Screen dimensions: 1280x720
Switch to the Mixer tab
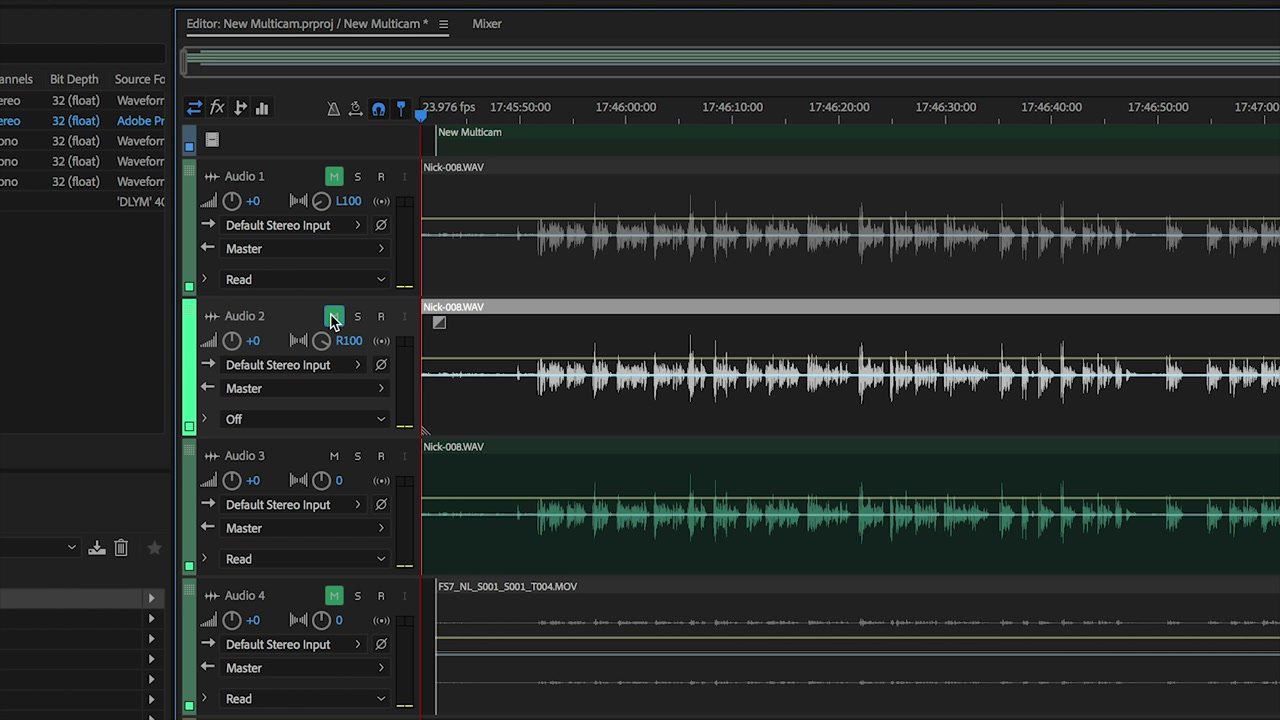point(487,24)
